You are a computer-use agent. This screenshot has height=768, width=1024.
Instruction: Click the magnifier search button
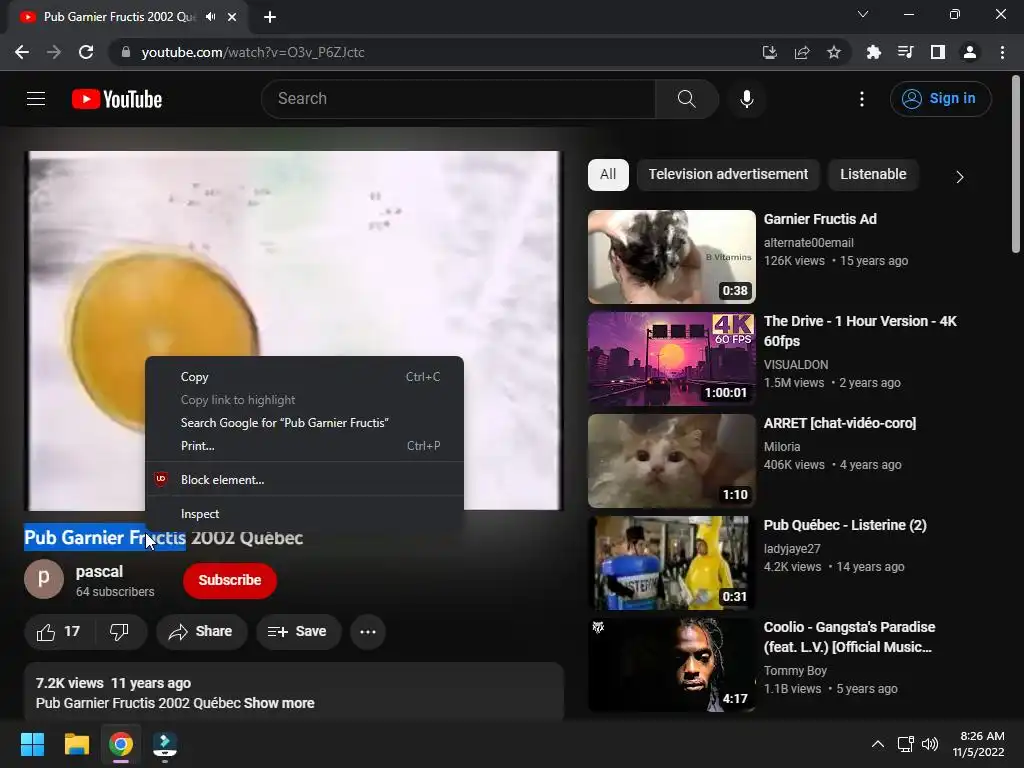tap(686, 99)
